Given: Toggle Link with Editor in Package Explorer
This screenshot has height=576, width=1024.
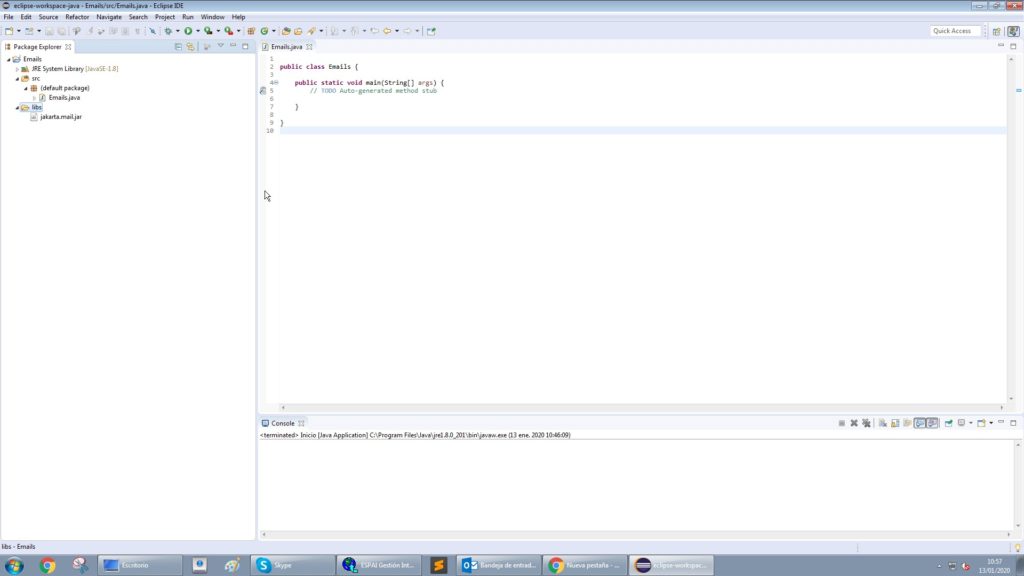Looking at the screenshot, I should 189,46.
